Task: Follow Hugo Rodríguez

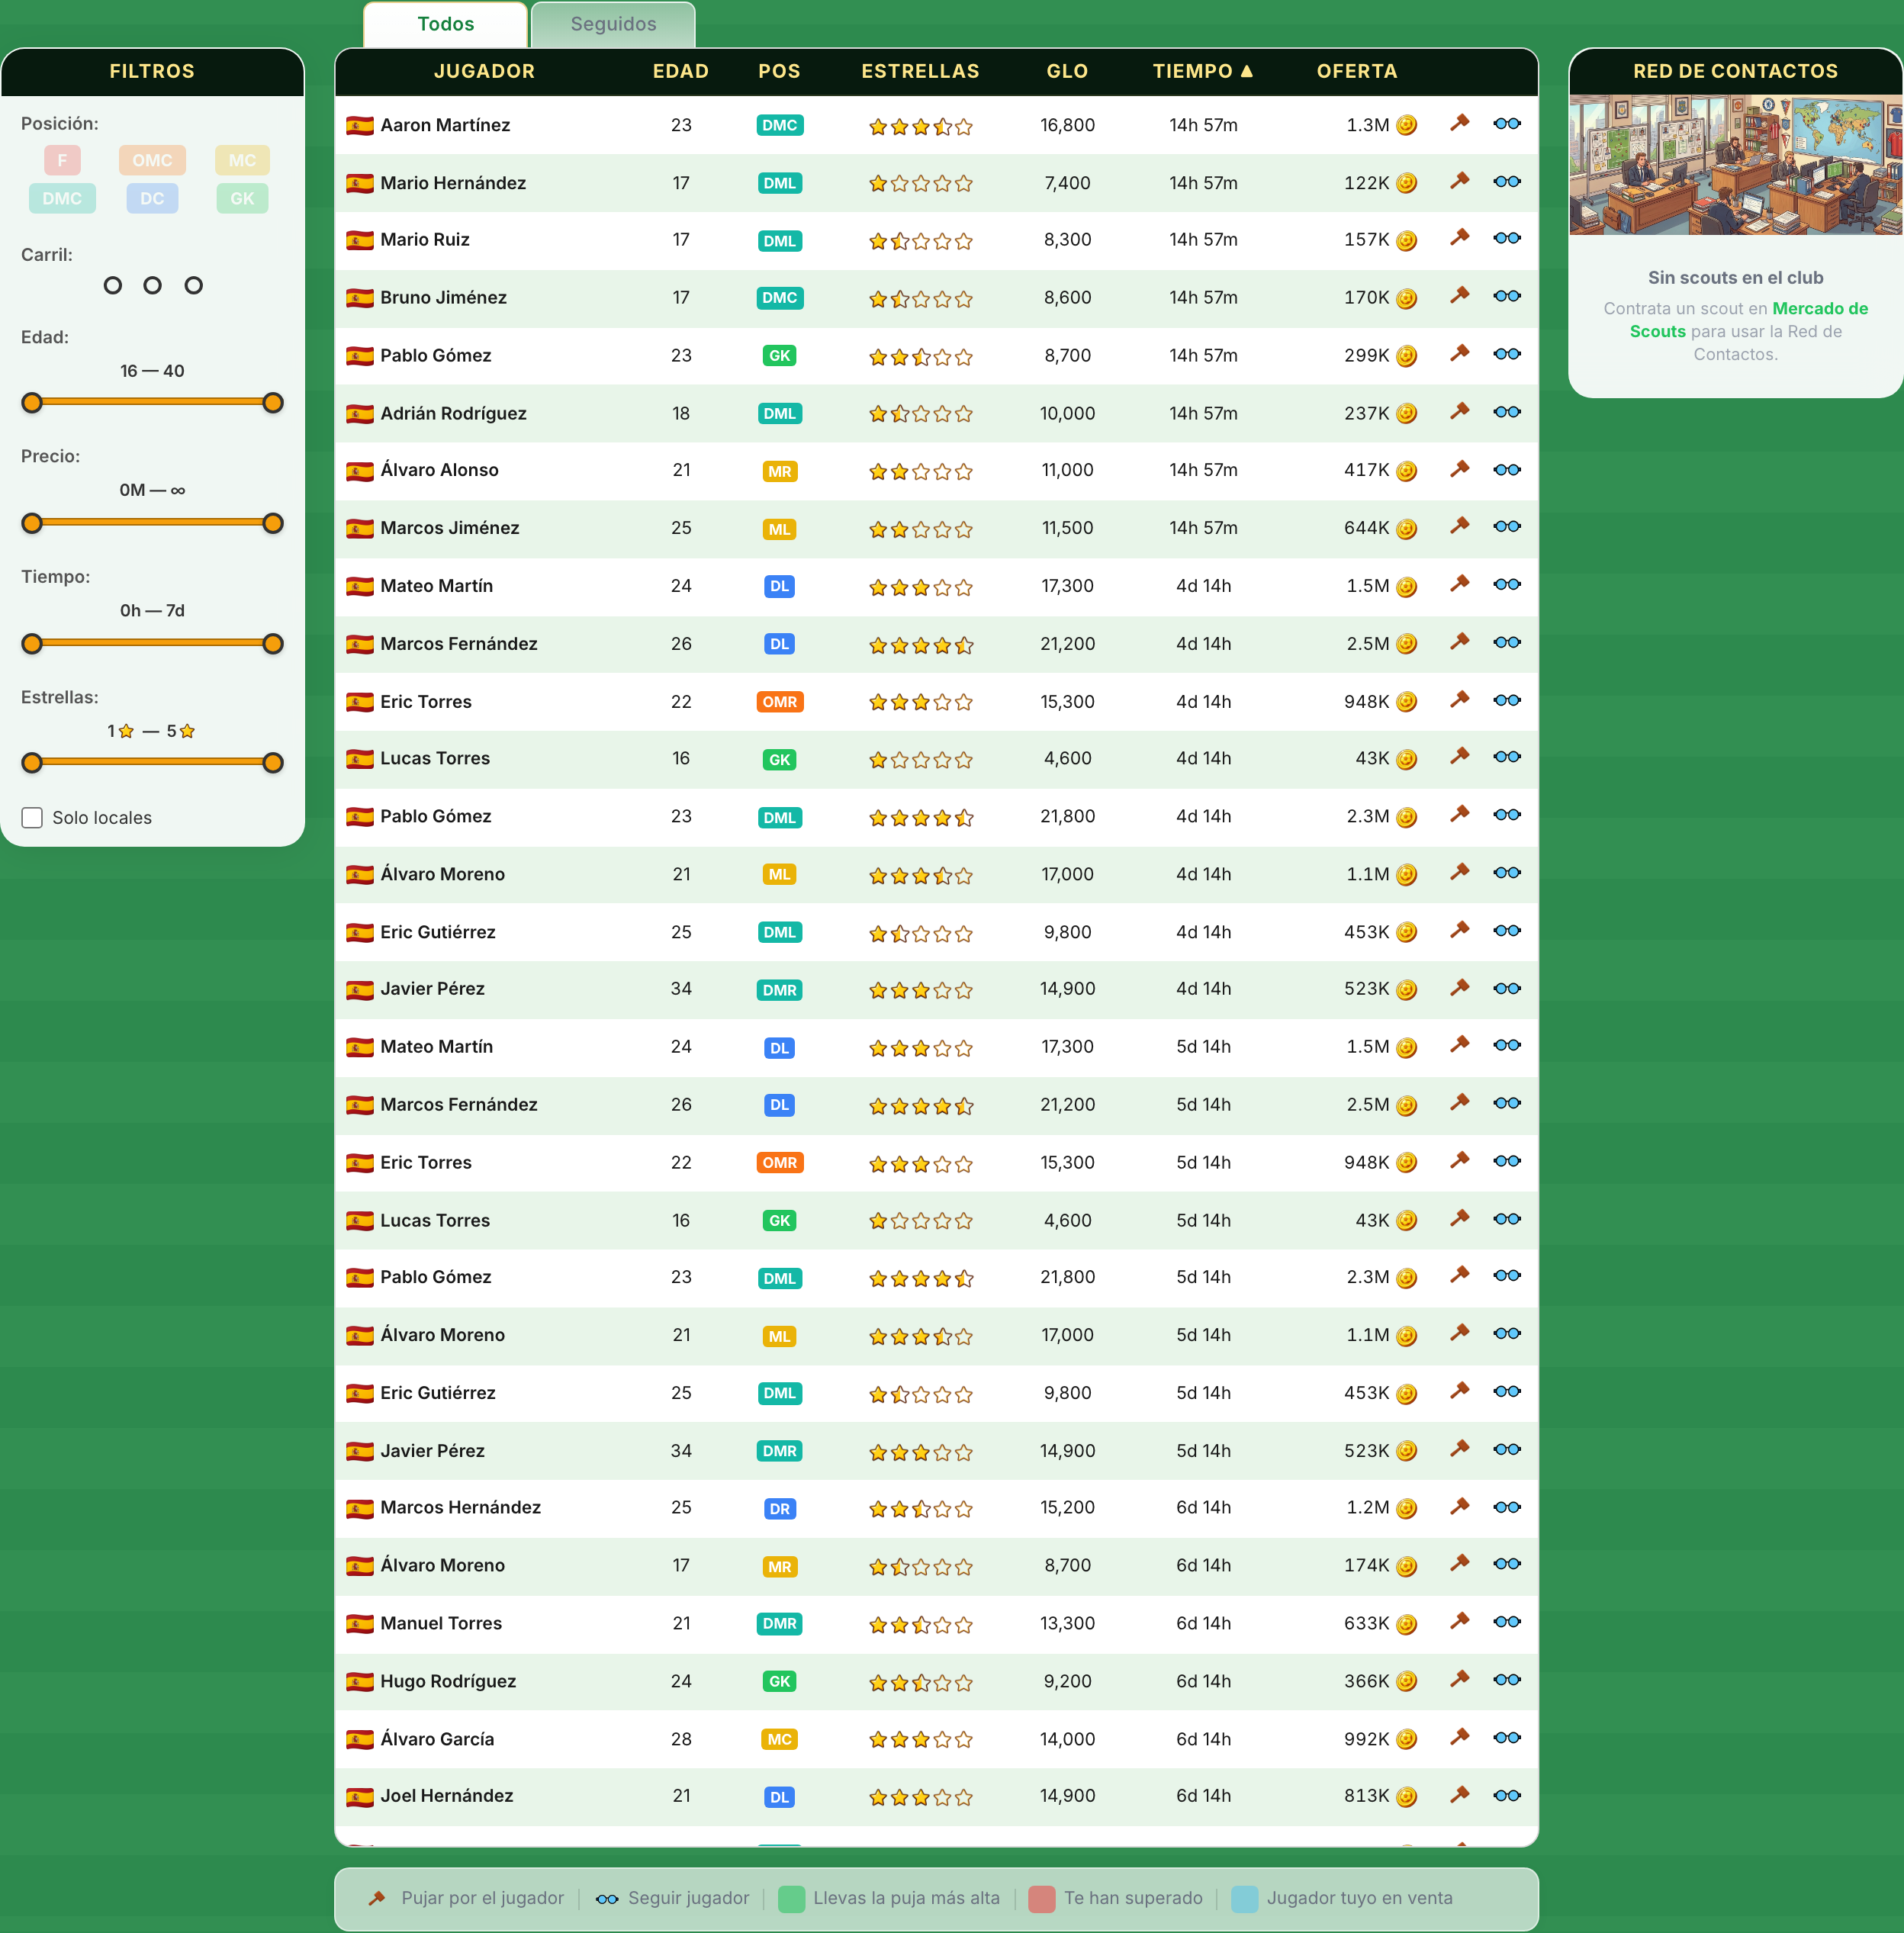Action: pyautogui.click(x=1506, y=1680)
